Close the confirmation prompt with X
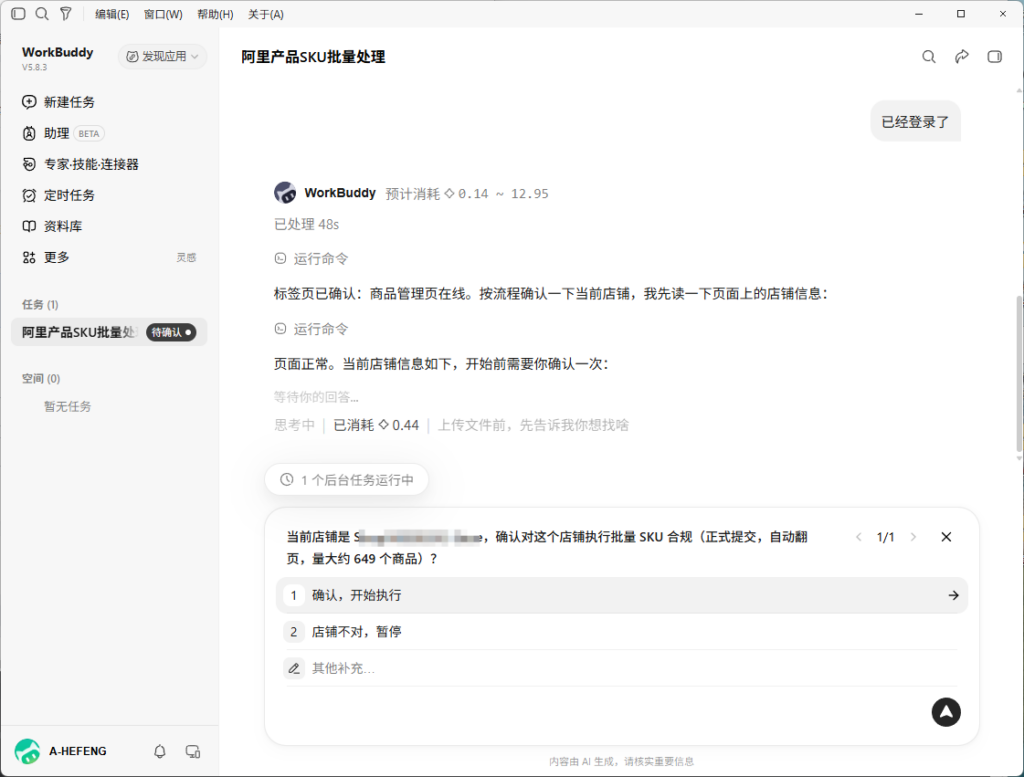 946,537
